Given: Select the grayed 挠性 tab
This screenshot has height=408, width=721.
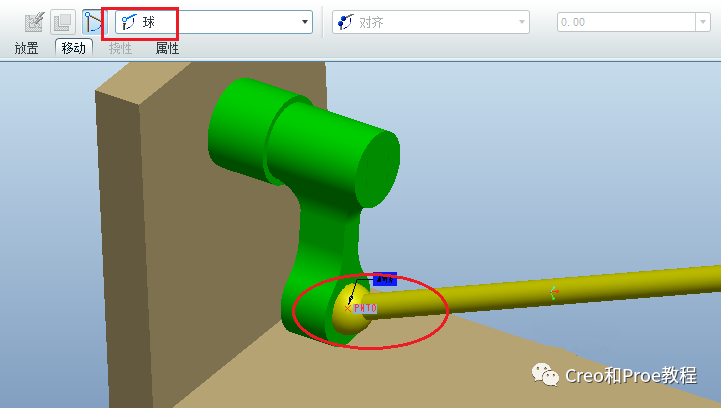Looking at the screenshot, I should [x=120, y=48].
